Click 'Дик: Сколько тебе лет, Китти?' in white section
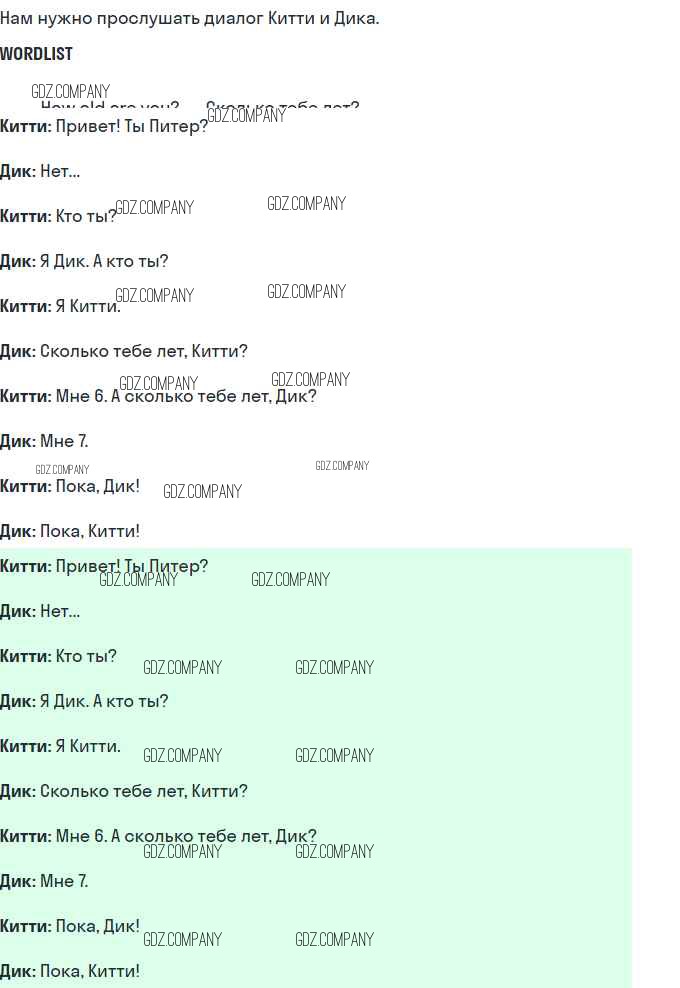 (x=124, y=351)
